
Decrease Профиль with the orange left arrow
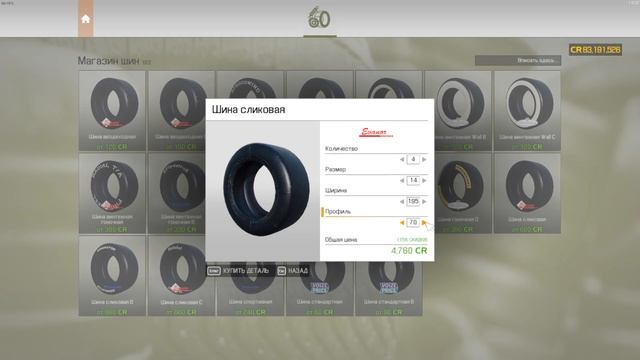[x=402, y=223]
